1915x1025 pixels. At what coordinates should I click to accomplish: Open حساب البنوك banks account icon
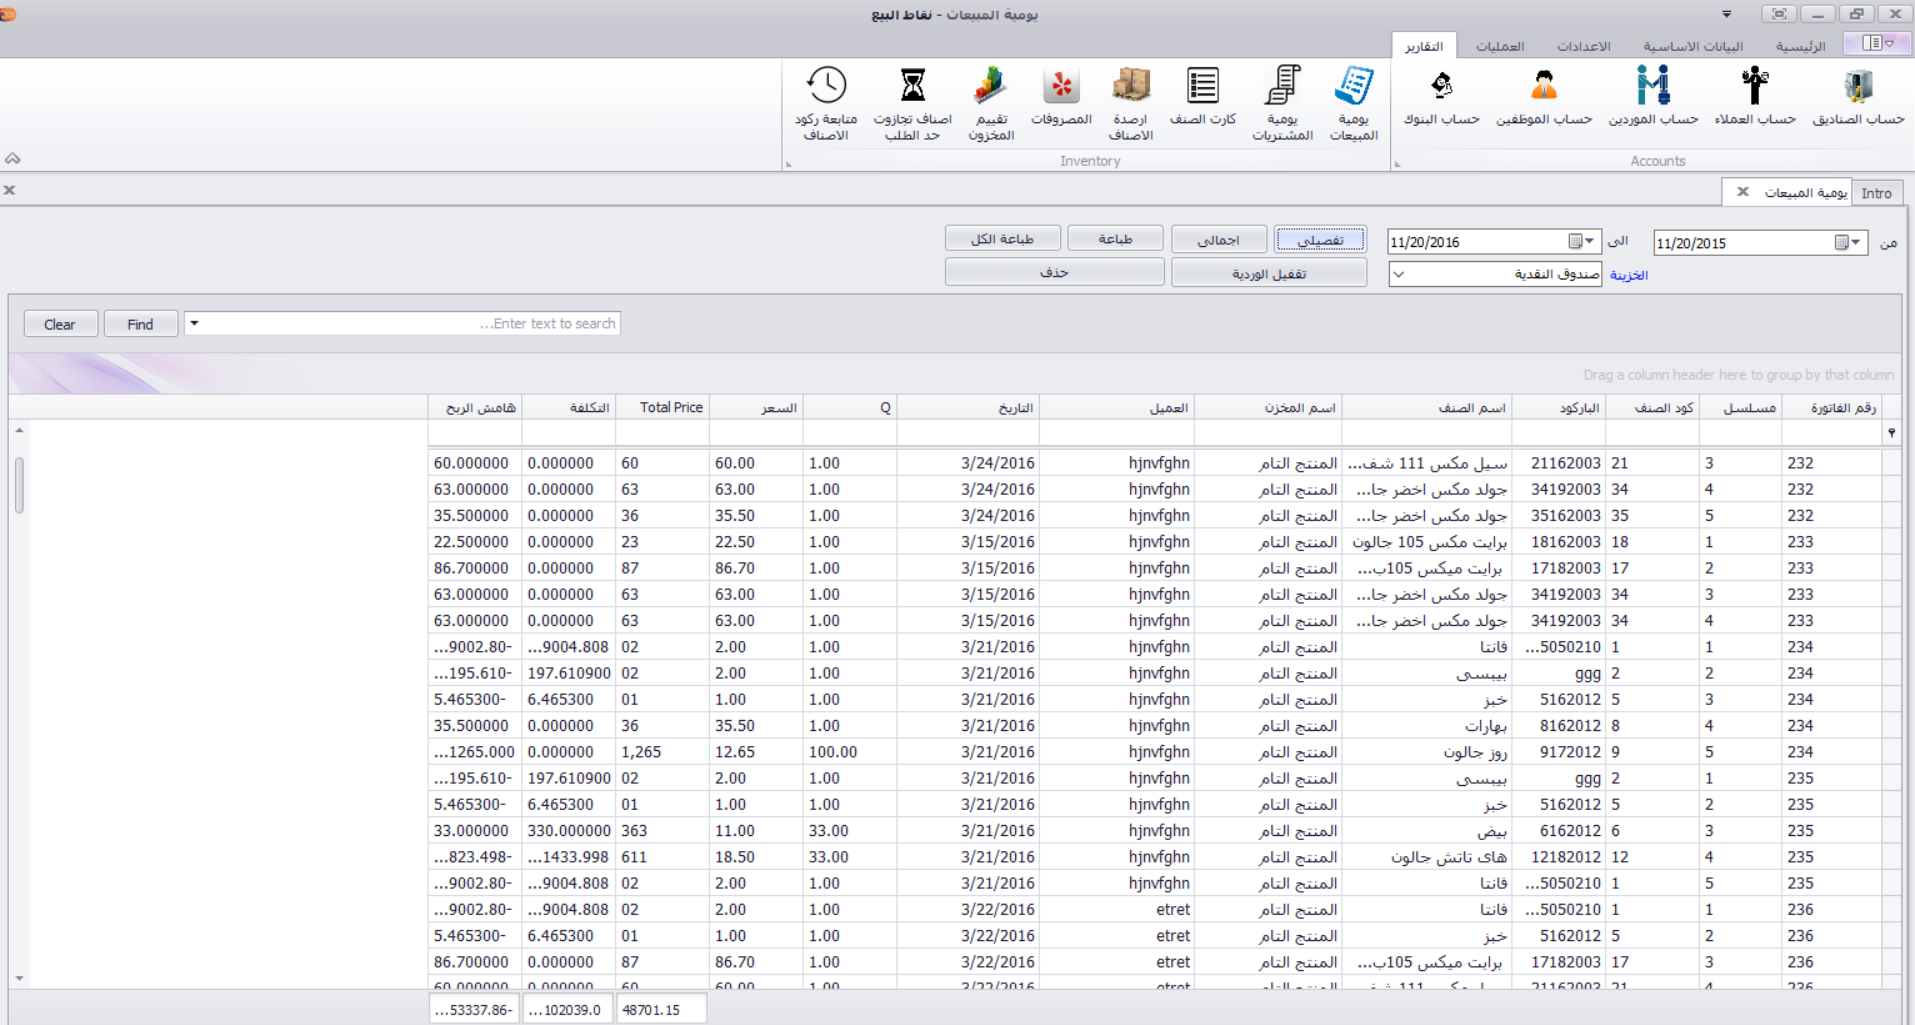[1441, 98]
